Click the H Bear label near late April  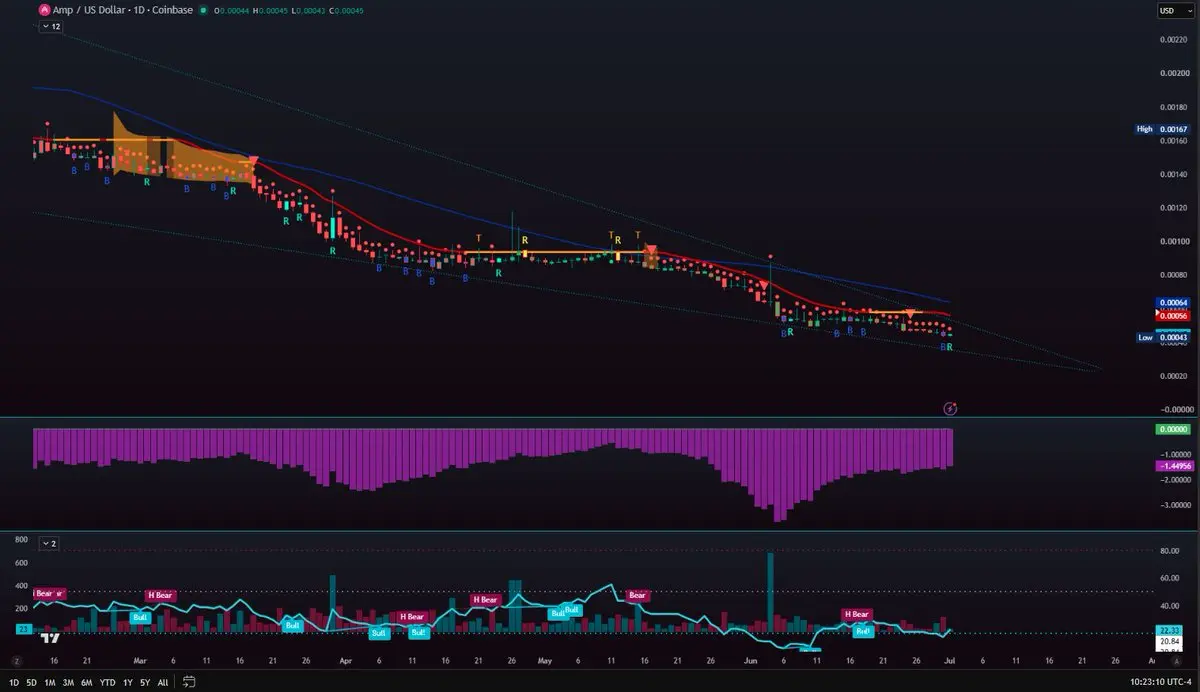point(485,600)
